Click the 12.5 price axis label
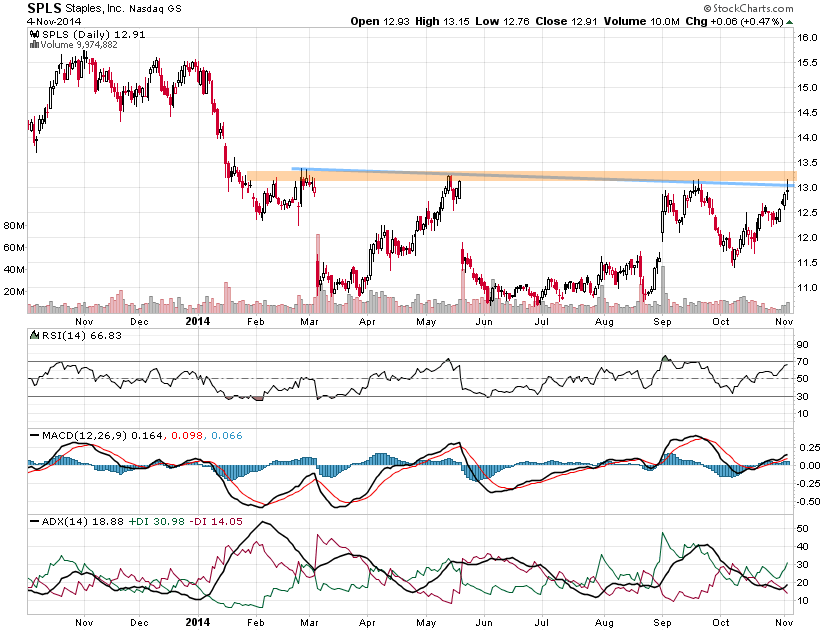This screenshot has width=832, height=632. coord(807,212)
